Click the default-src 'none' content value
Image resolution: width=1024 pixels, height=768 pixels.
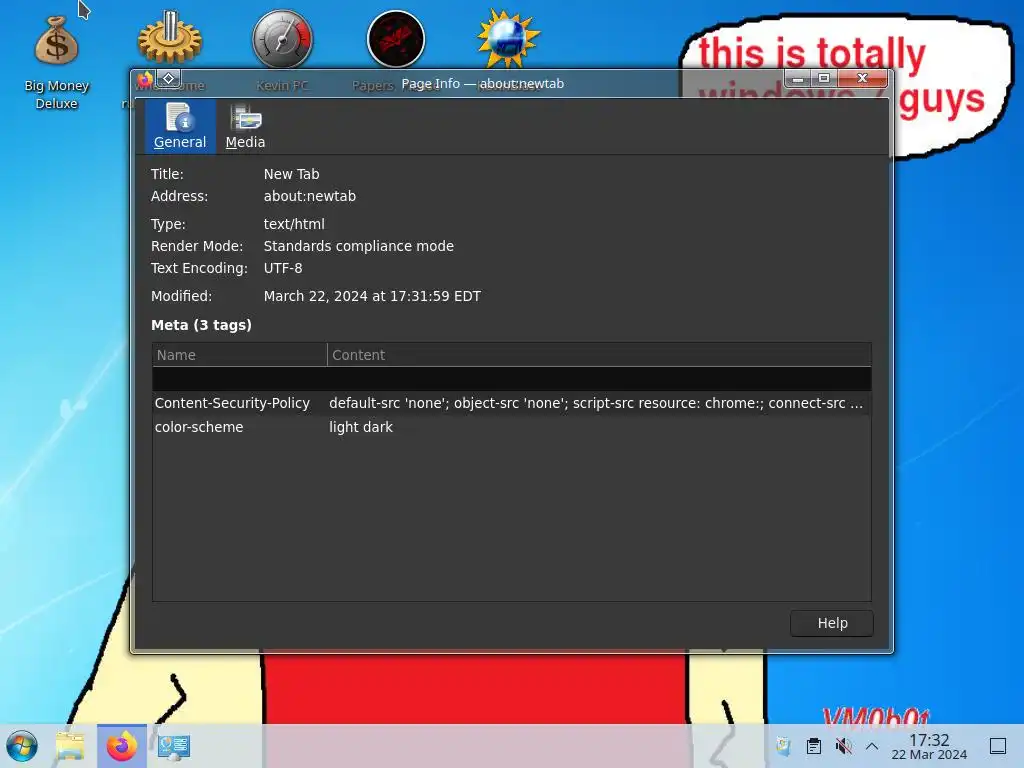596,403
